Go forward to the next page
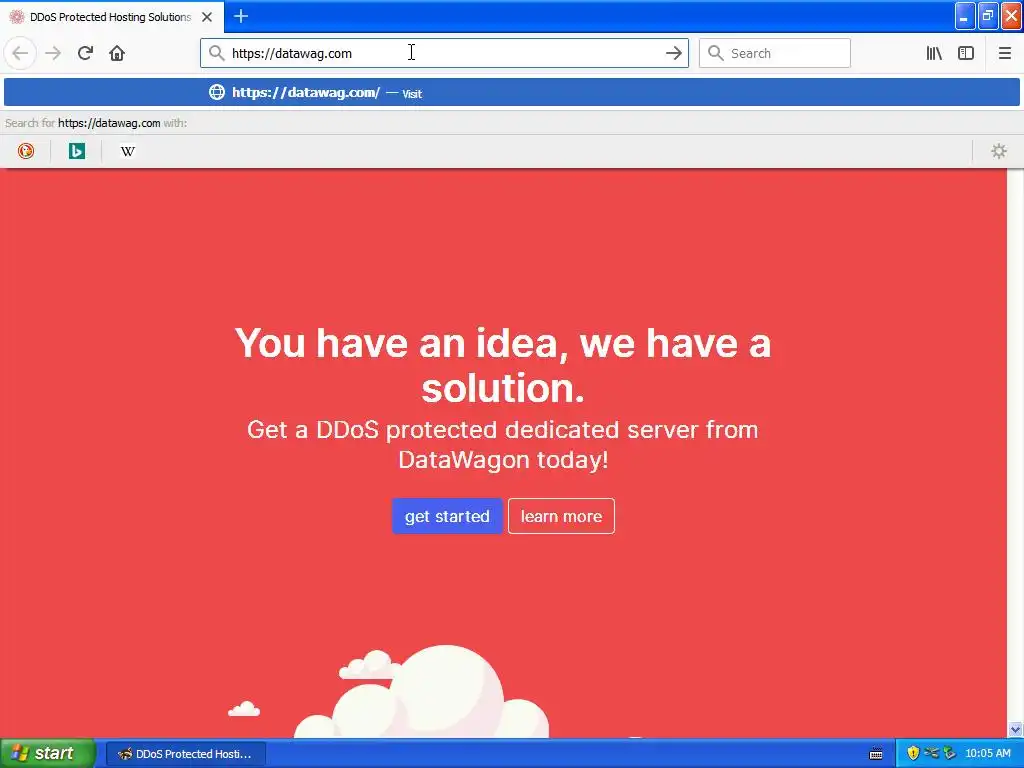 (x=53, y=53)
